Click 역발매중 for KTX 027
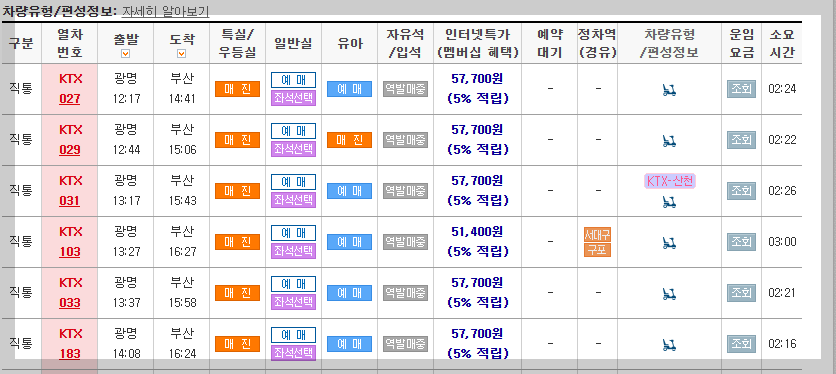 coord(405,89)
